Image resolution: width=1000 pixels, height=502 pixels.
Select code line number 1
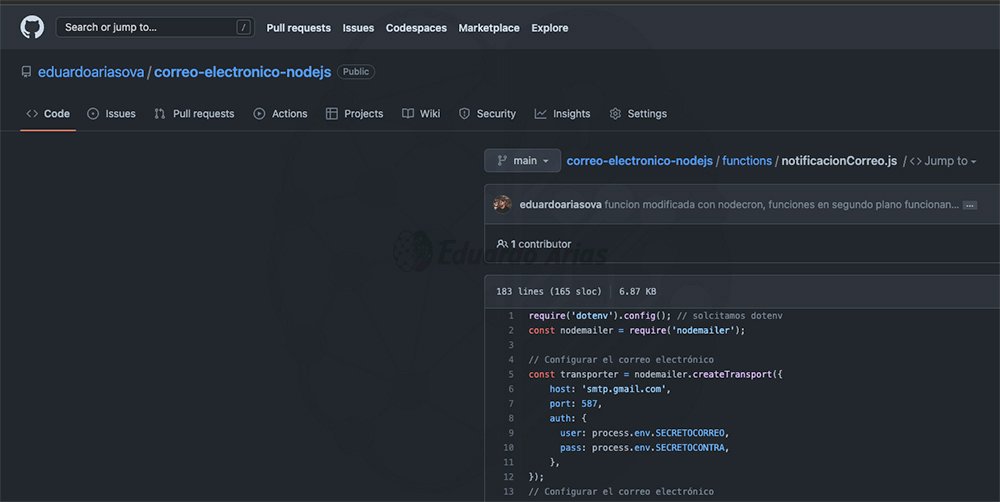coord(511,316)
